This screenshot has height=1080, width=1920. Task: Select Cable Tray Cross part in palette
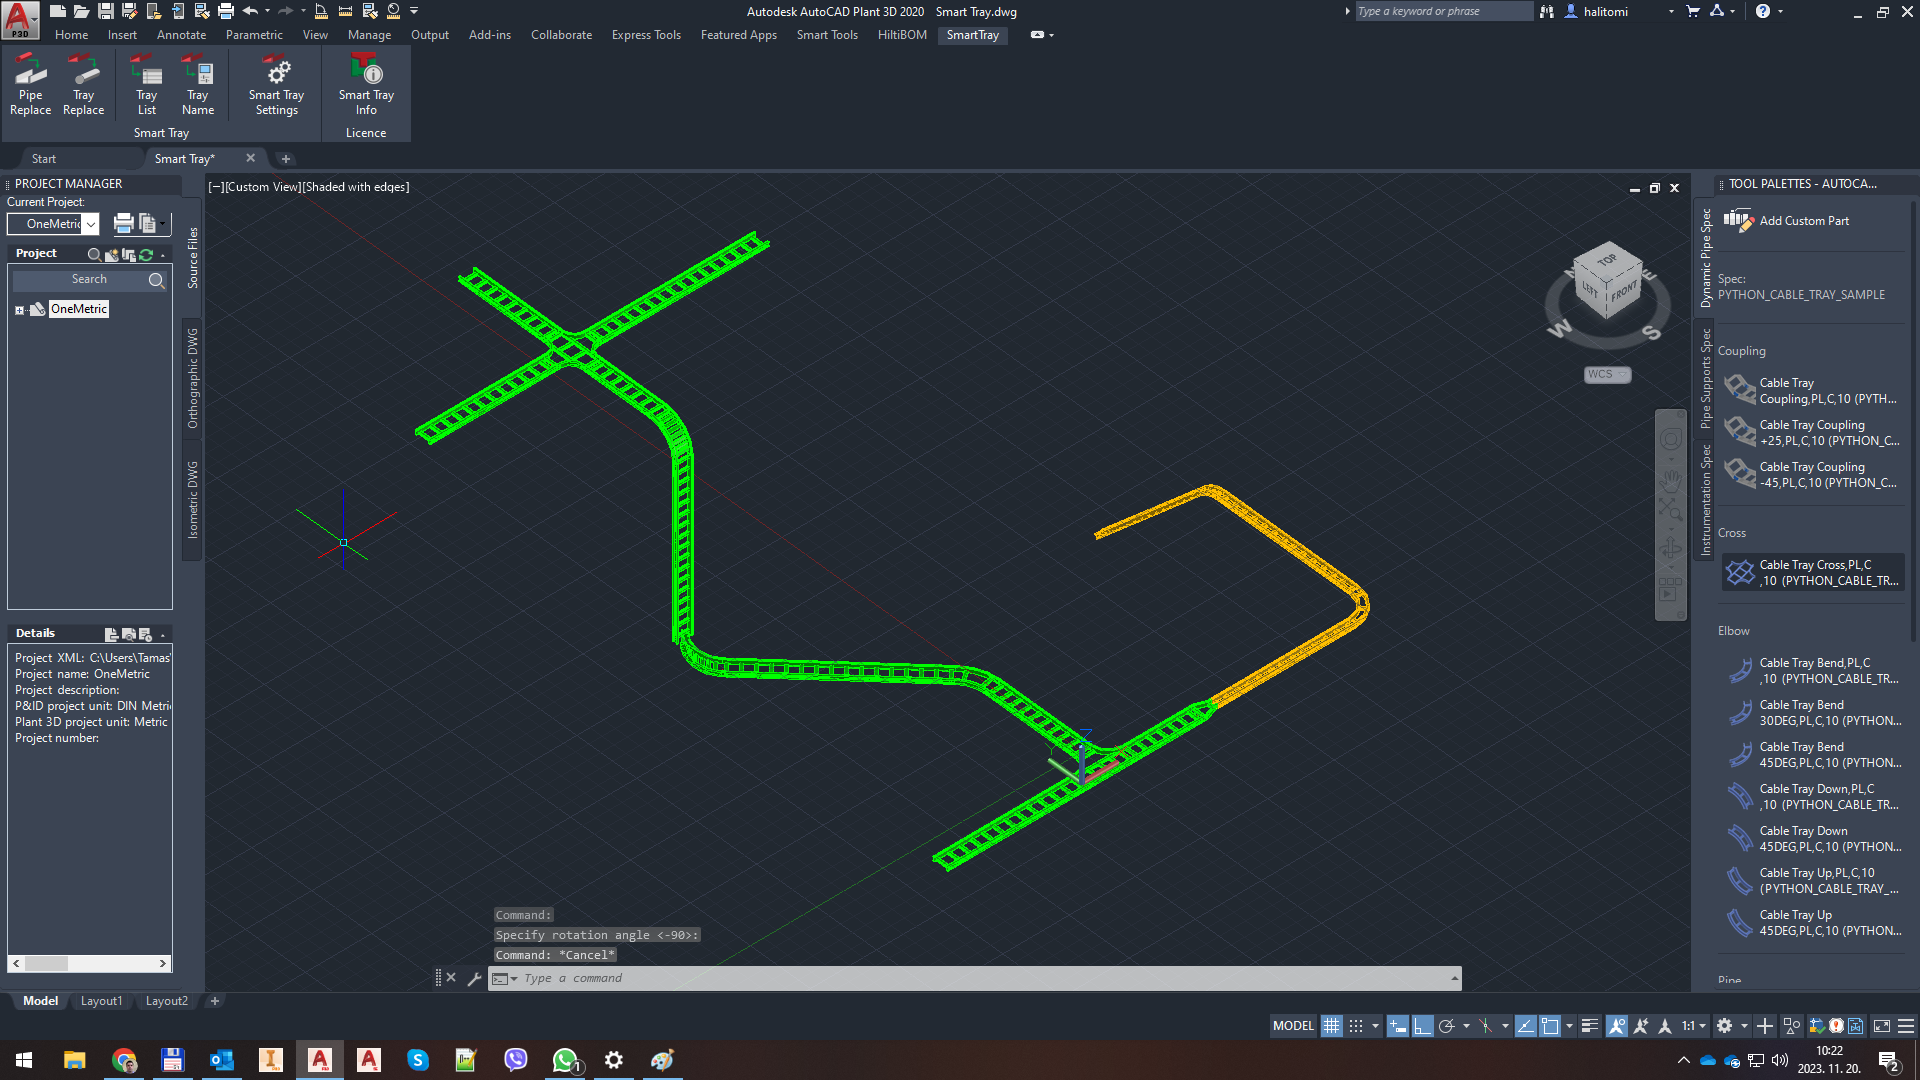1812,573
